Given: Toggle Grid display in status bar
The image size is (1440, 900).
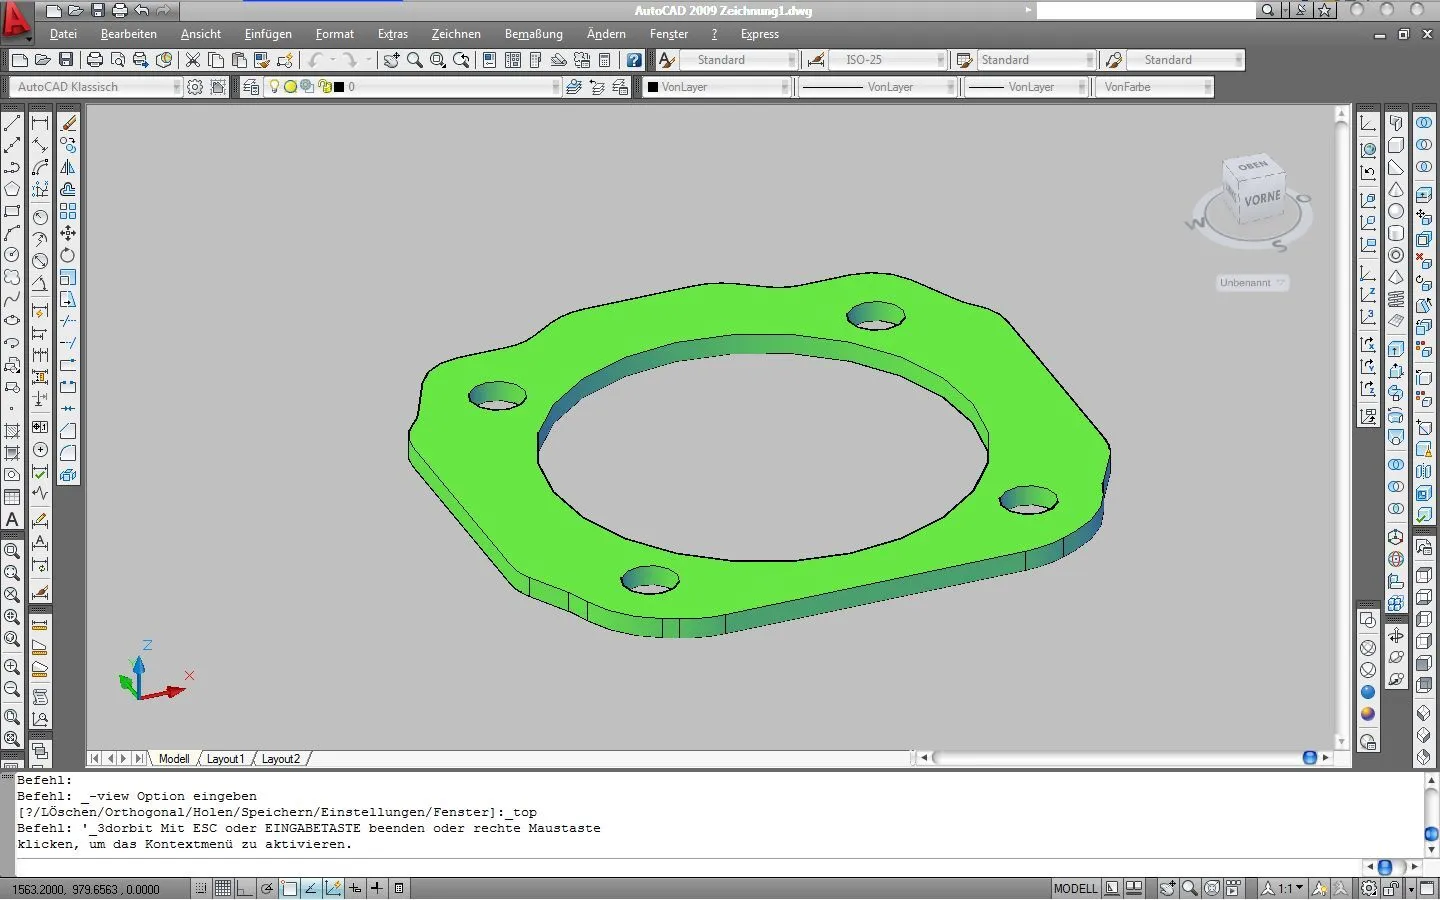Looking at the screenshot, I should 223,888.
